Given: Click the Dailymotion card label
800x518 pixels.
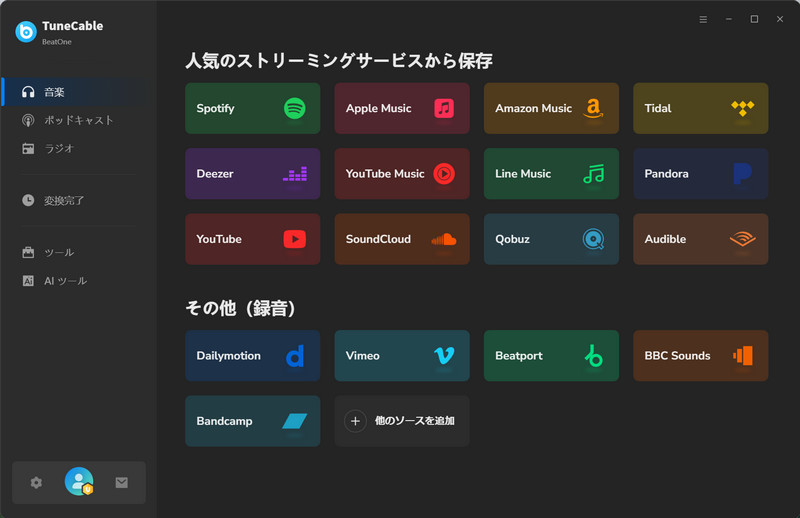Looking at the screenshot, I should 229,356.
